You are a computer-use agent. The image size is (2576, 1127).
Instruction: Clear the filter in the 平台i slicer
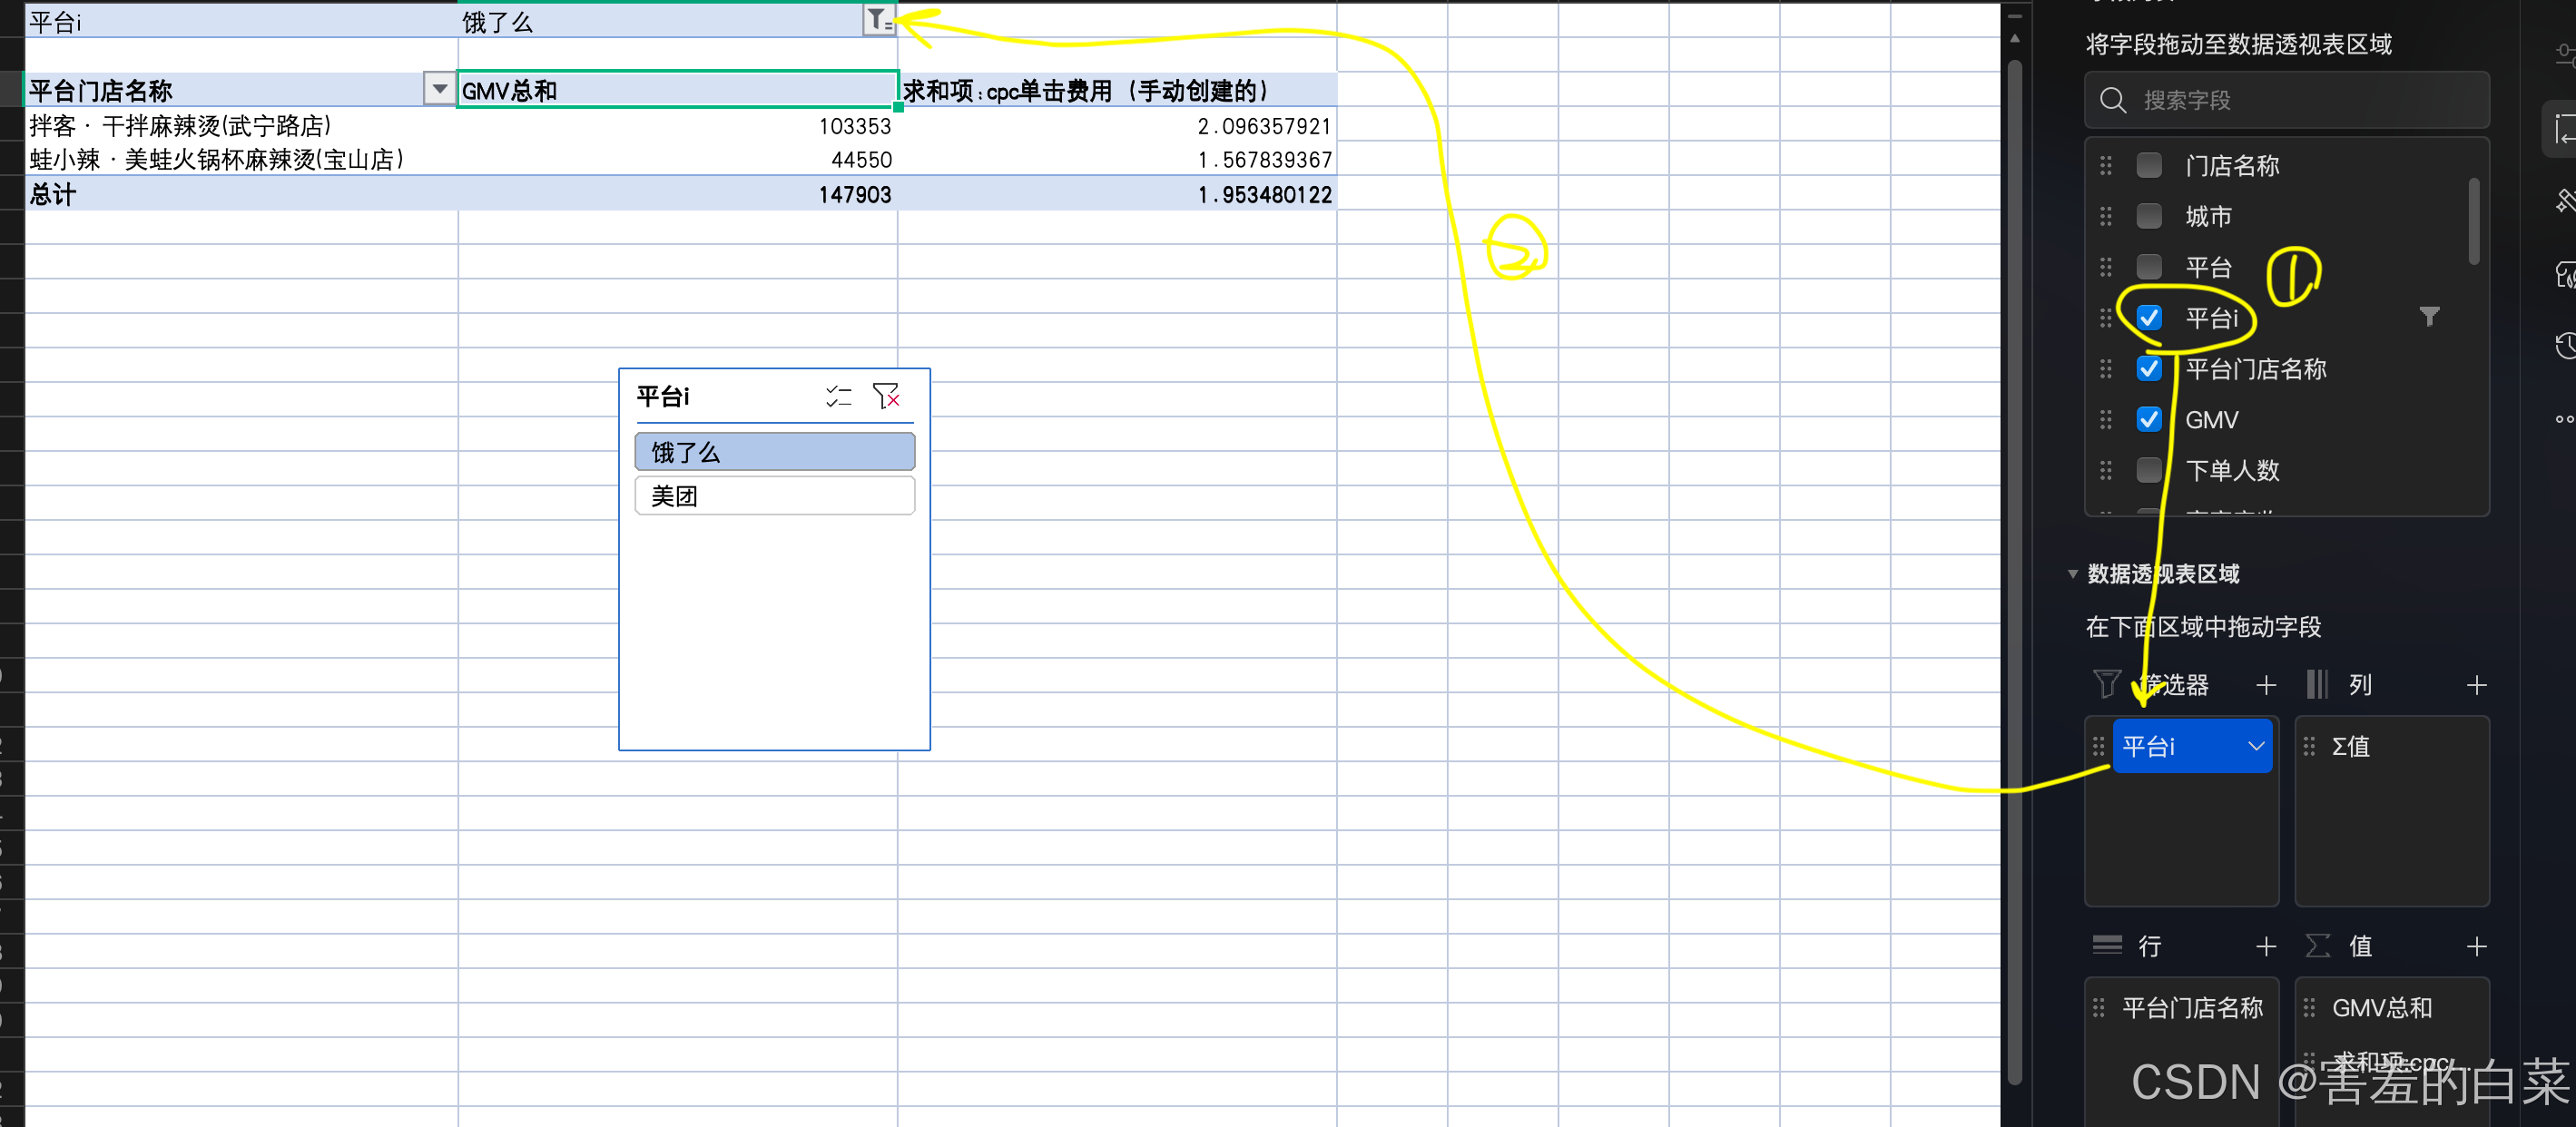(886, 397)
